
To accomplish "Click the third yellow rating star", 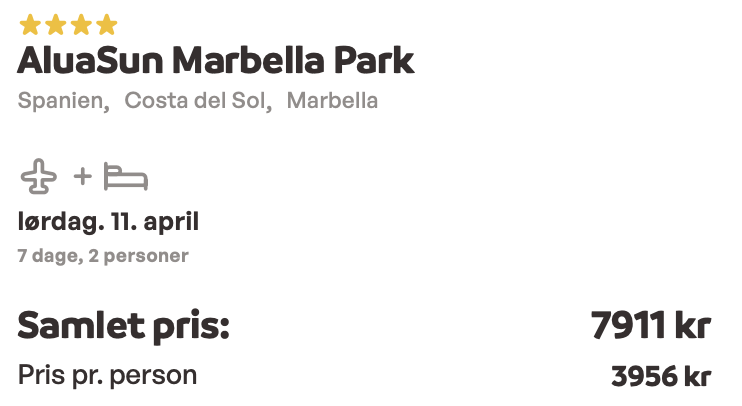I will [x=81, y=25].
